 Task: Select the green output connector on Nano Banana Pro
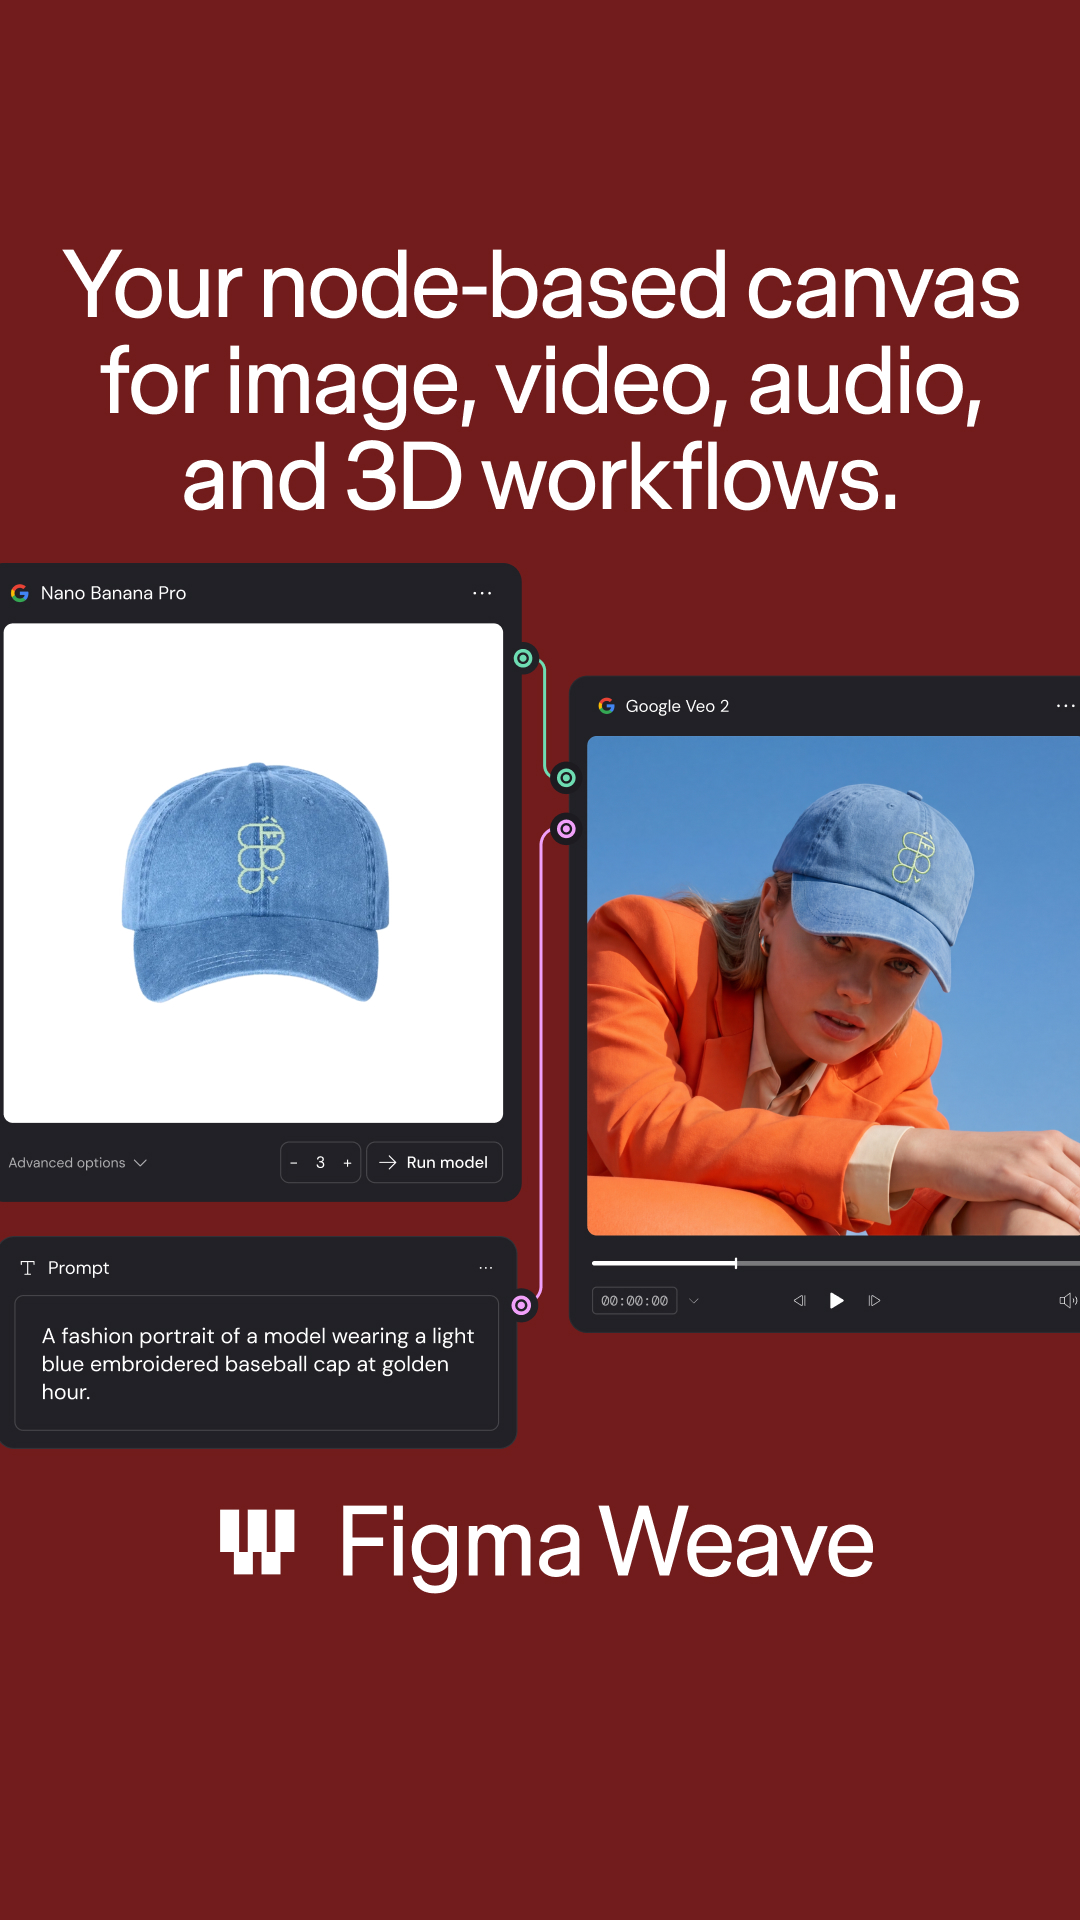[x=523, y=658]
